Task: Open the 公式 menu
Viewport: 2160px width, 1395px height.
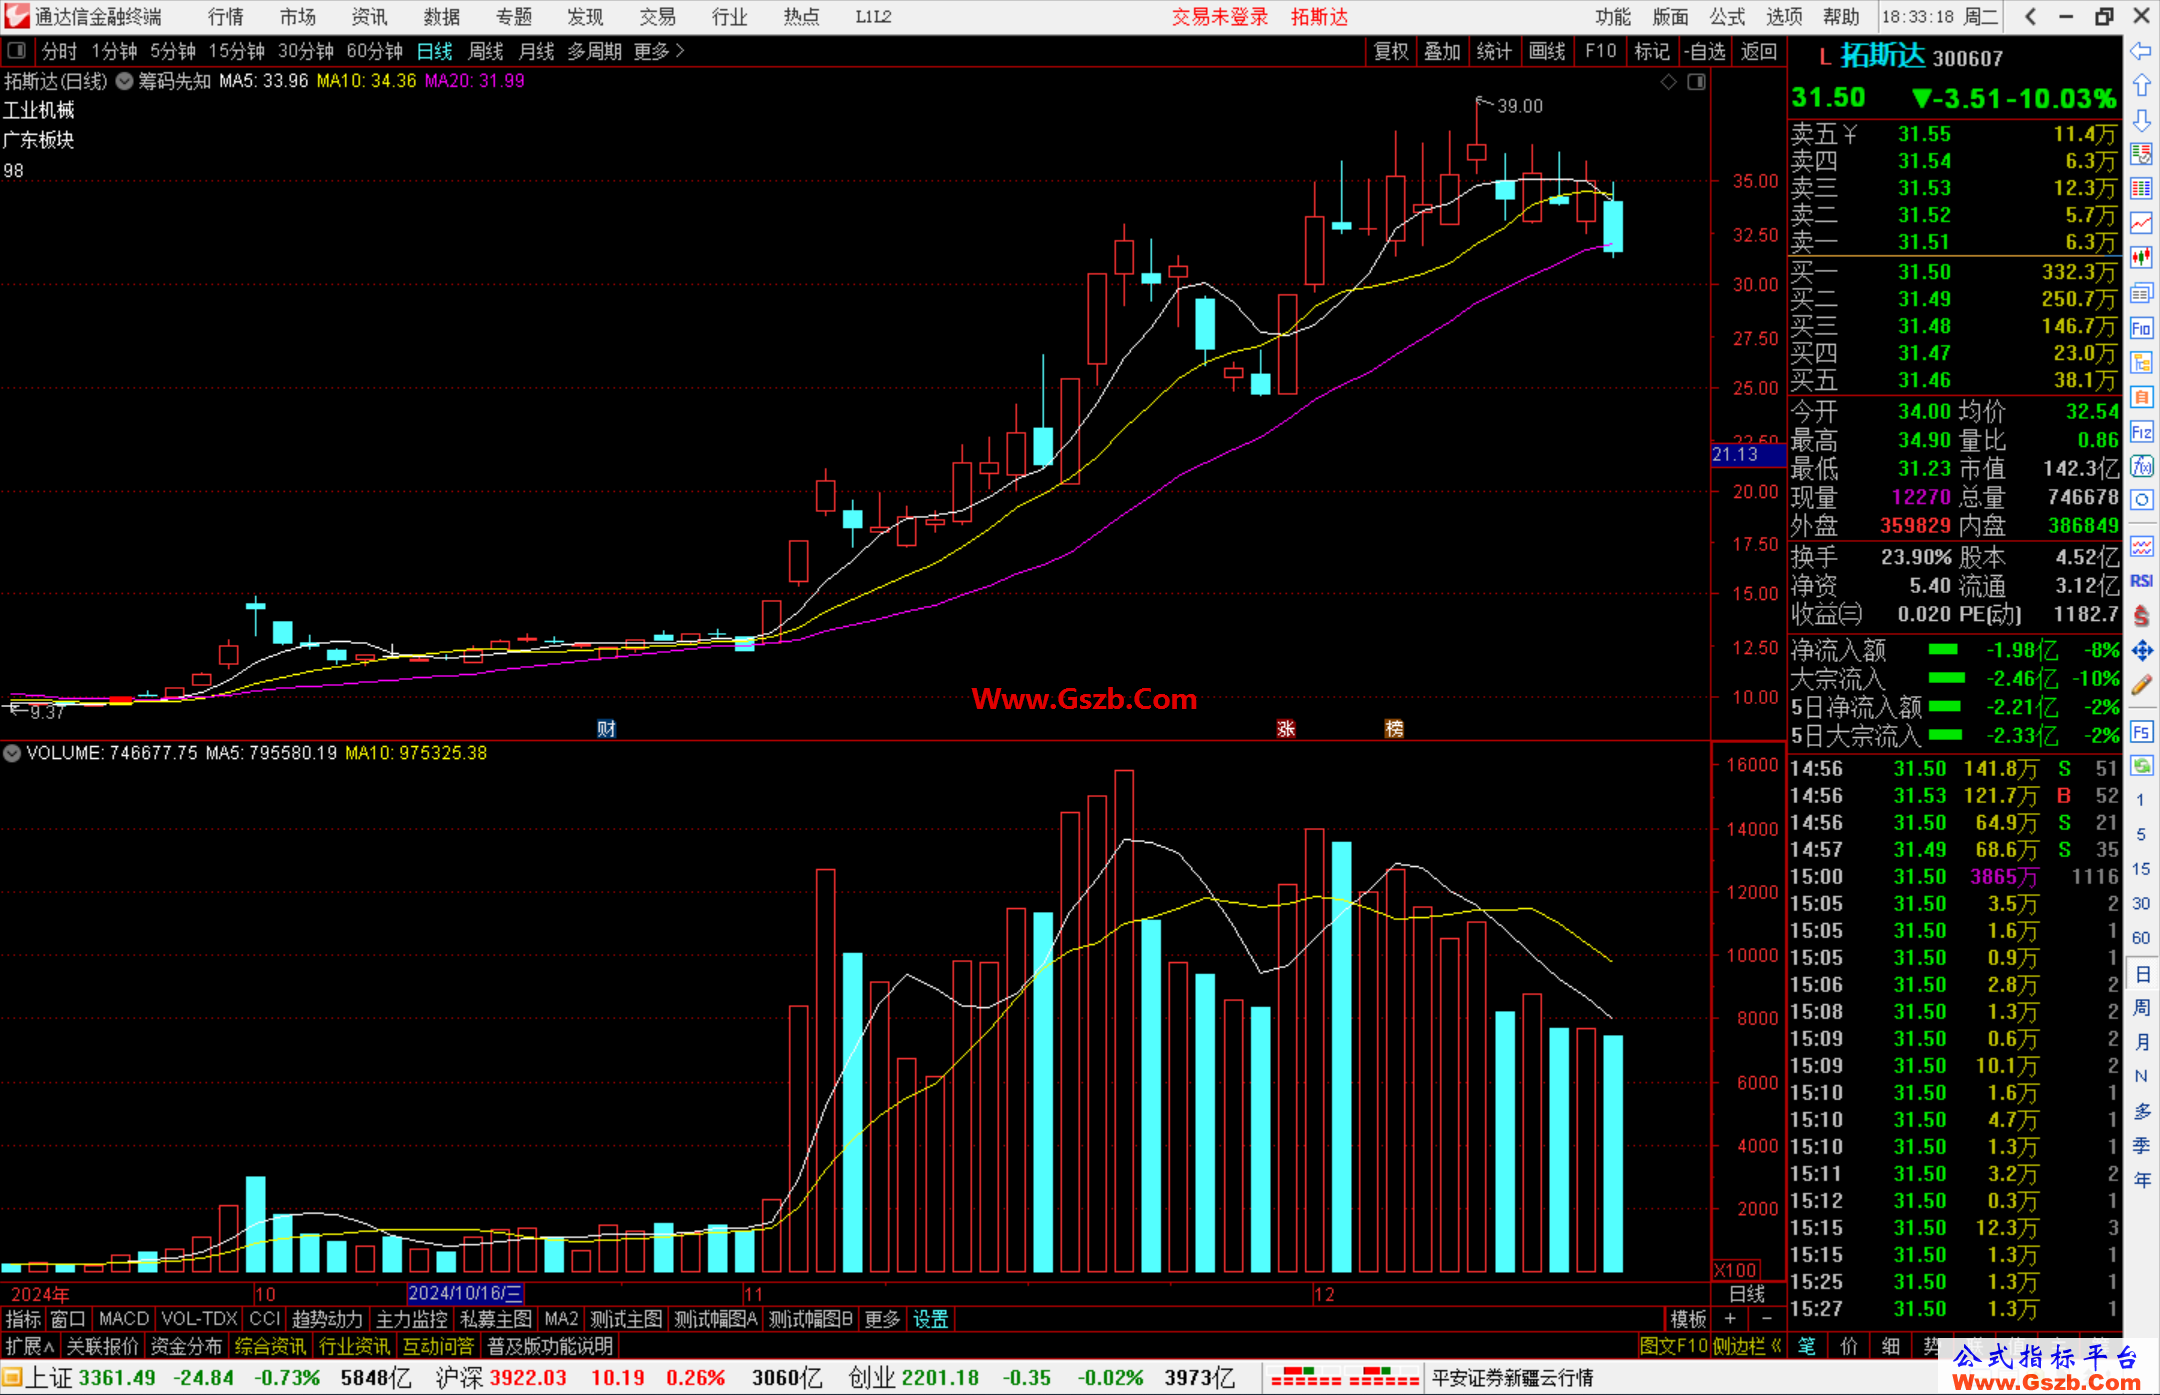Action: [1727, 17]
